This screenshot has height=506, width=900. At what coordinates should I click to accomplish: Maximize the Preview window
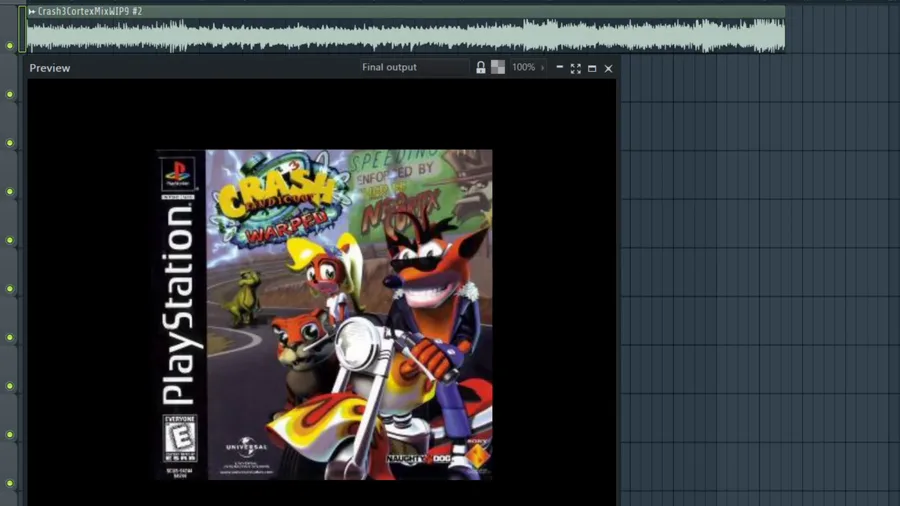(592, 68)
